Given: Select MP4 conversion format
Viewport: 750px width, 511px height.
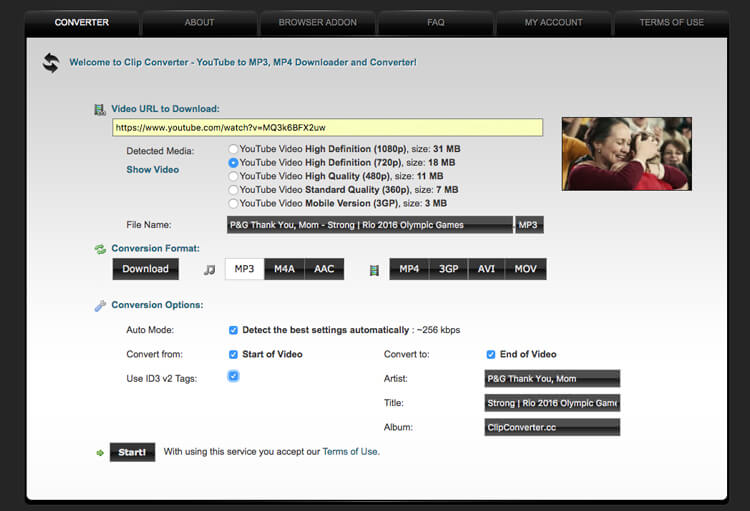Looking at the screenshot, I should [x=409, y=269].
